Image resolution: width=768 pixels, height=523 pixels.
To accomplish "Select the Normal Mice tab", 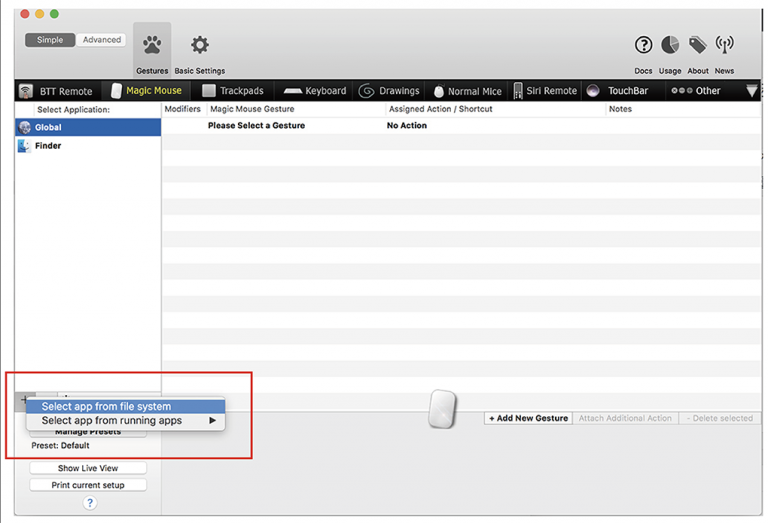I will (x=468, y=91).
